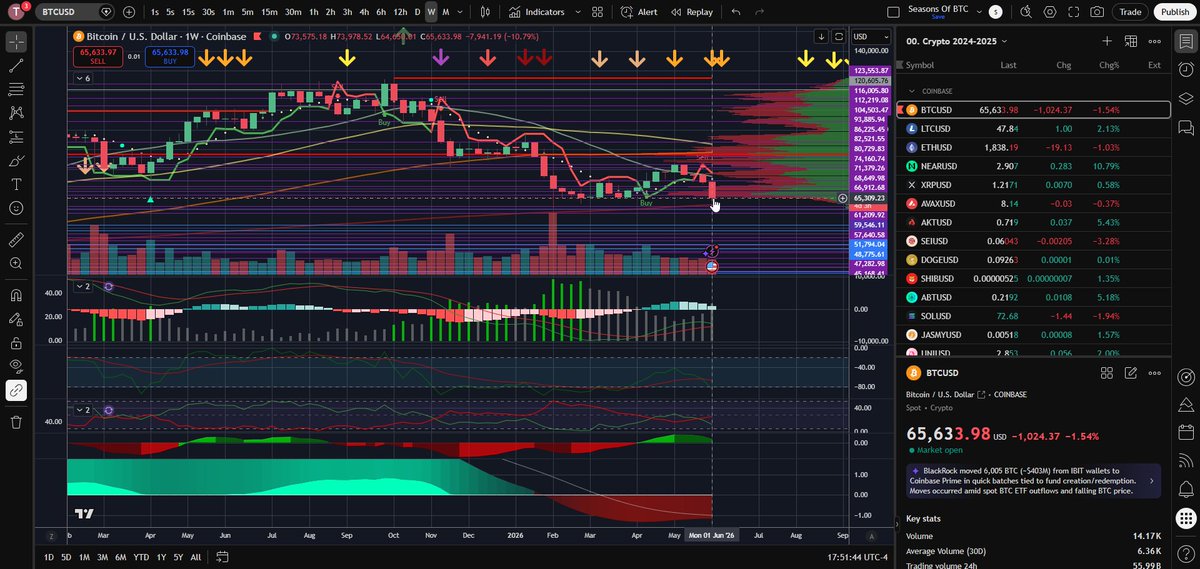Edit notes with pencil icon in details

pyautogui.click(x=1131, y=373)
